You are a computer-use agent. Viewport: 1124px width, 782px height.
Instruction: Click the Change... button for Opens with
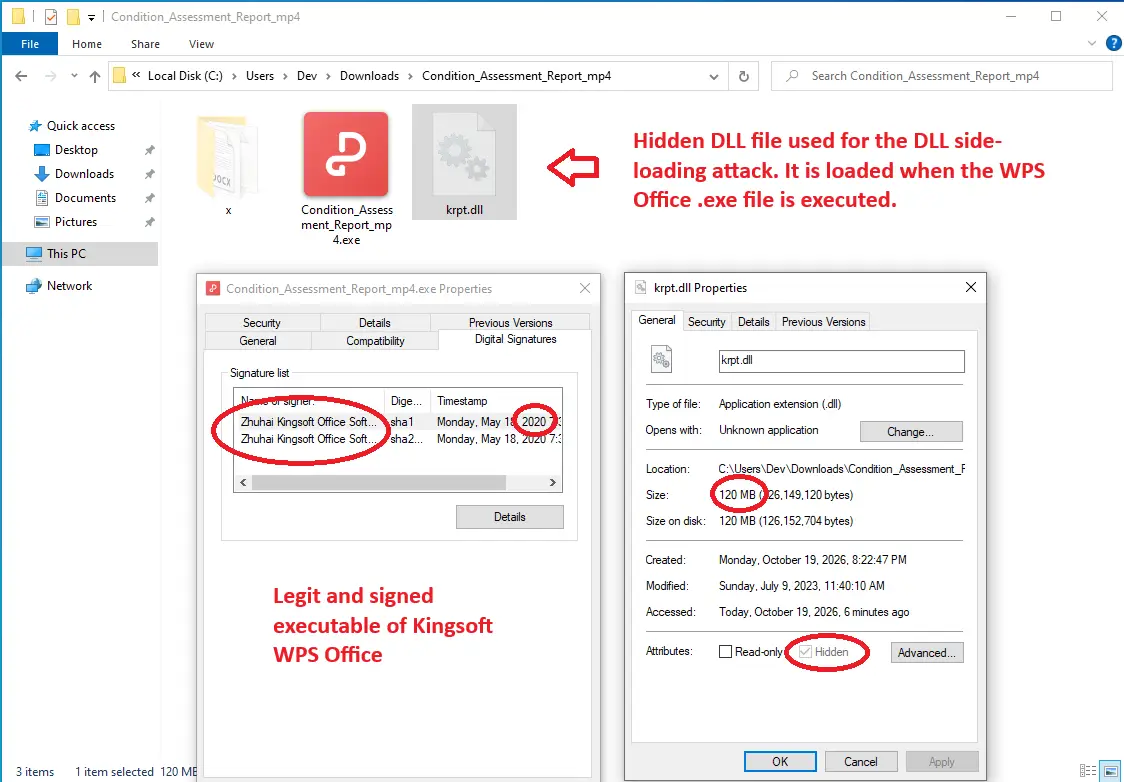pos(910,431)
